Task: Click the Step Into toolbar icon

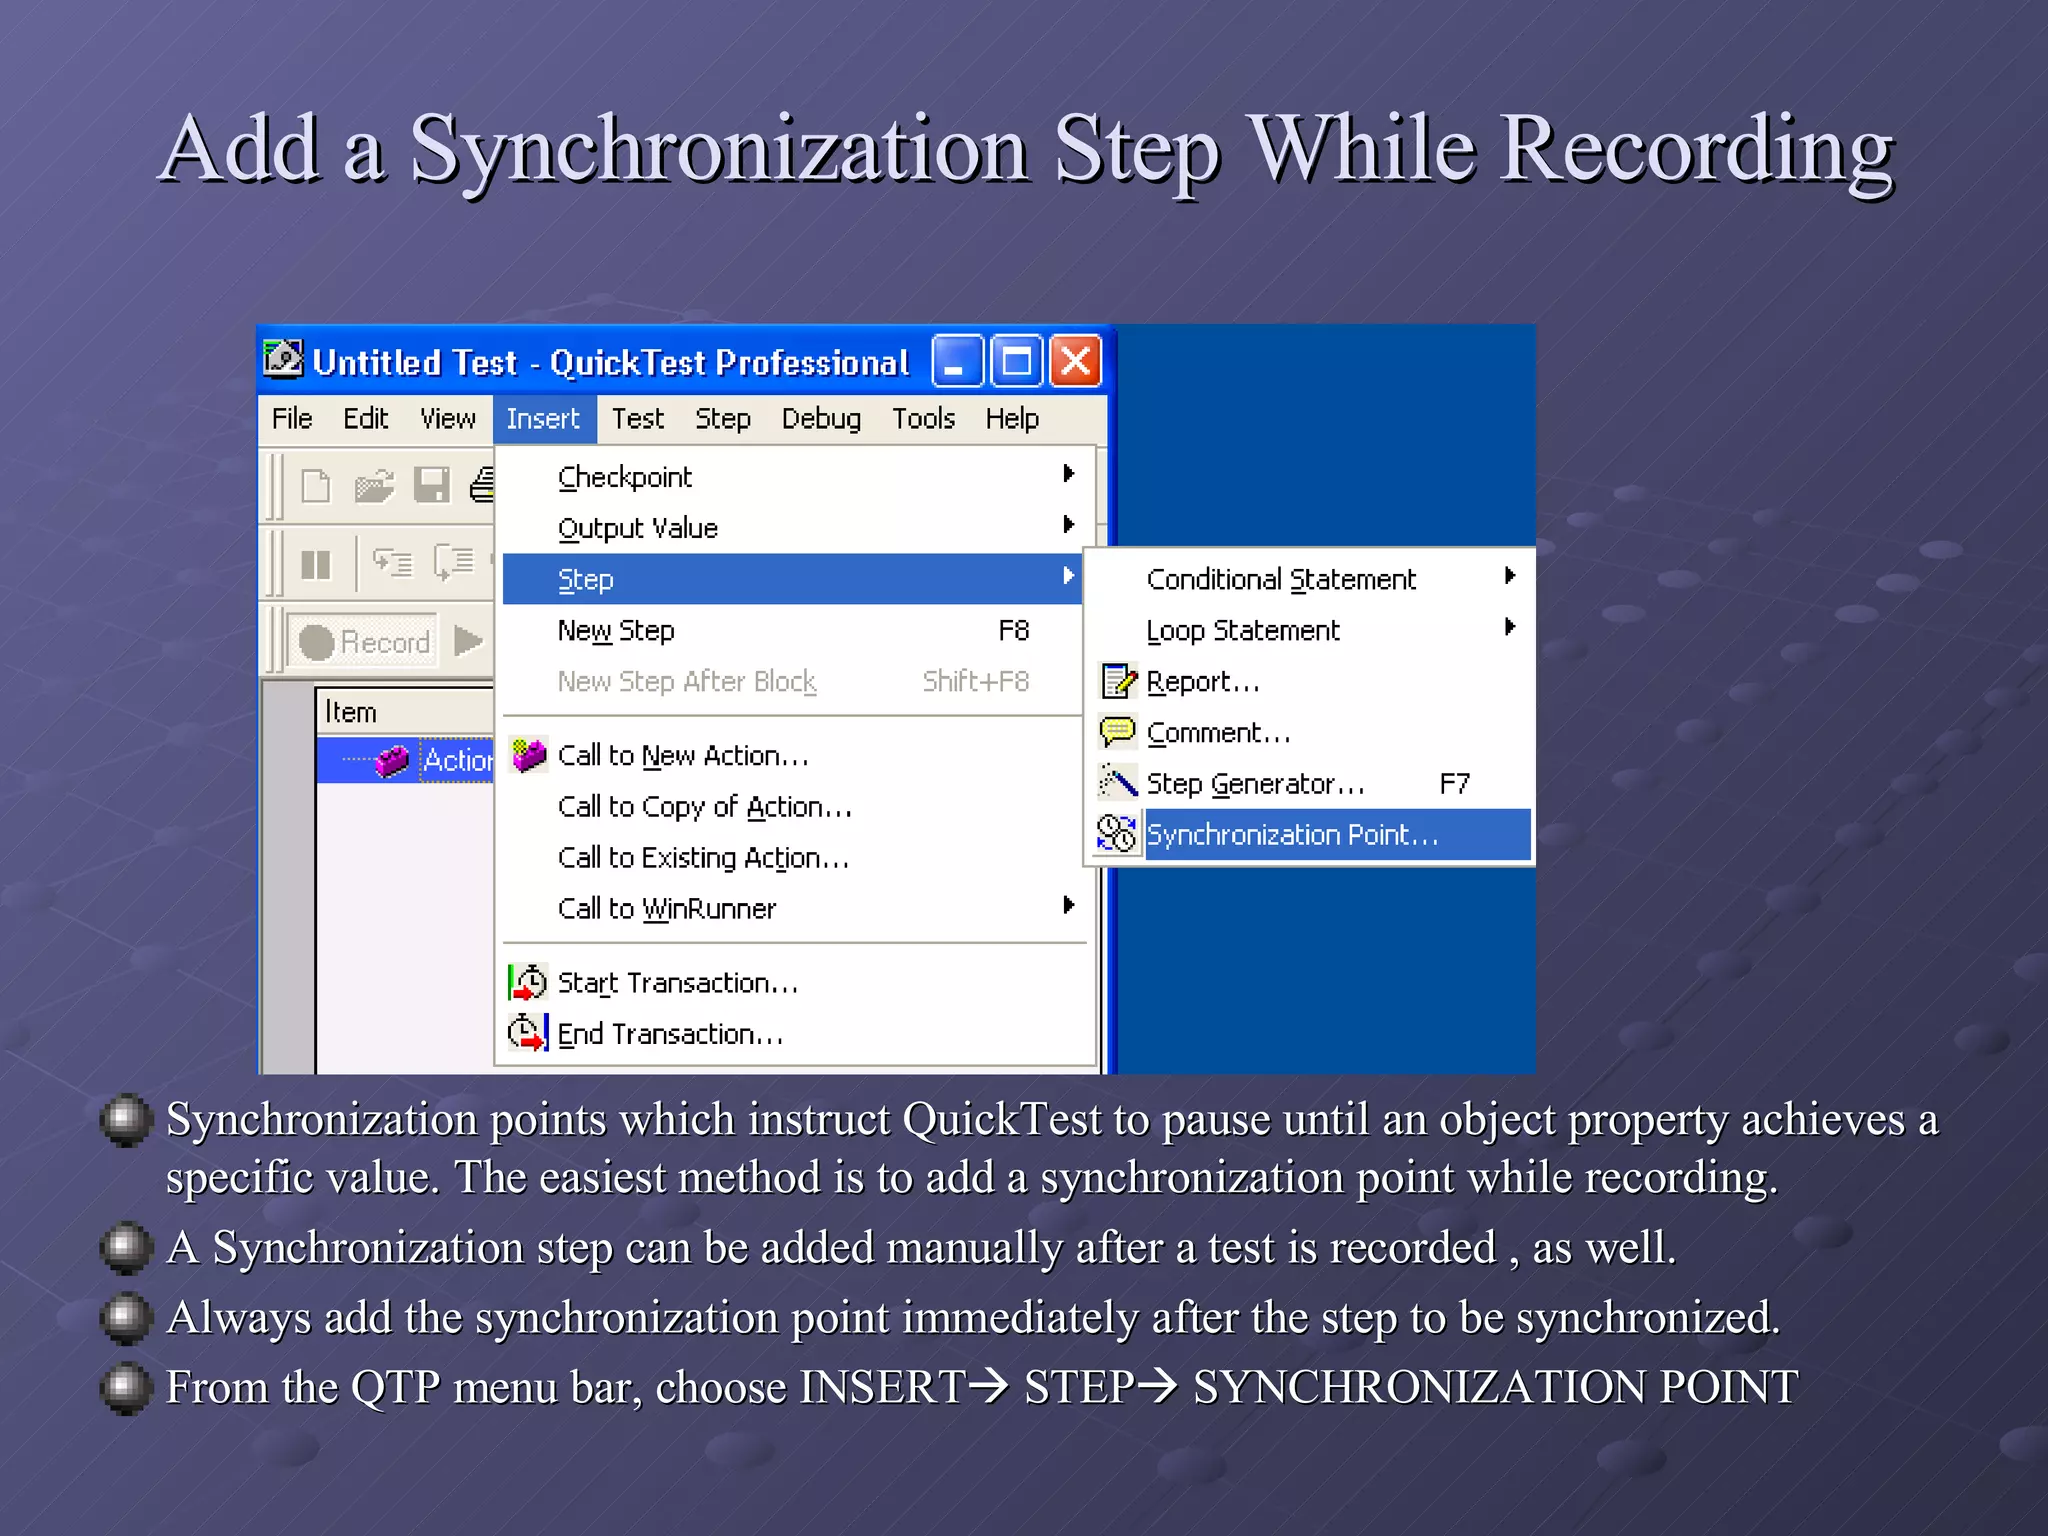Action: [392, 563]
